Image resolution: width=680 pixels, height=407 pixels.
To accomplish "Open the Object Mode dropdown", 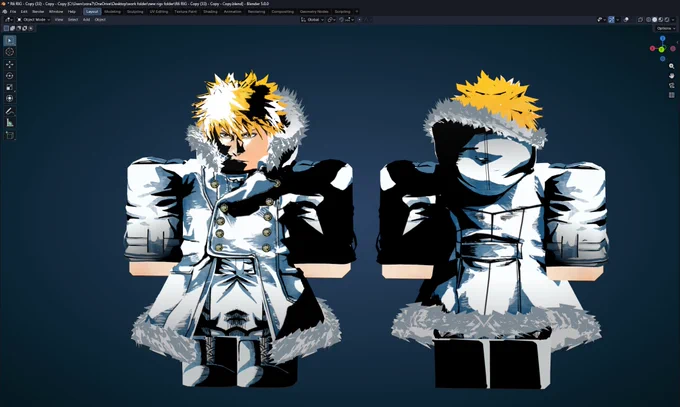I will (x=33, y=20).
